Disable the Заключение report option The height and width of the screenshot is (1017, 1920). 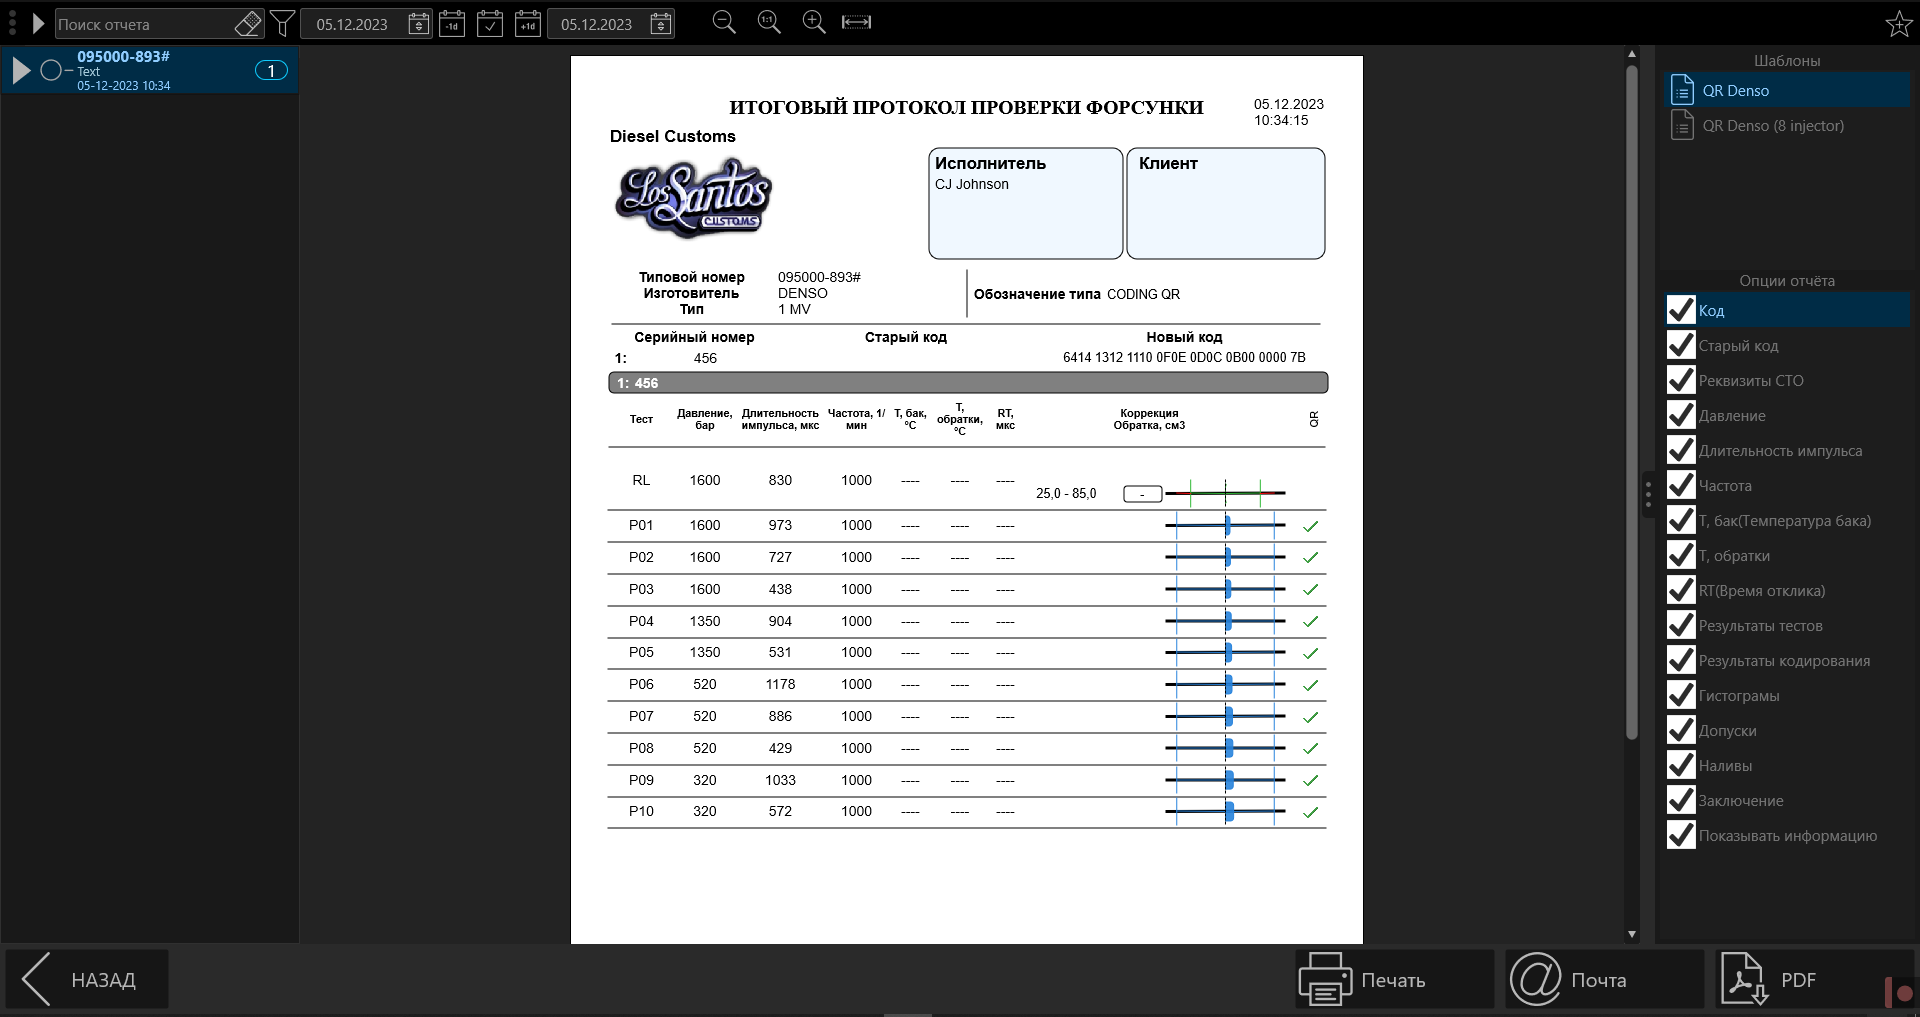[1681, 800]
